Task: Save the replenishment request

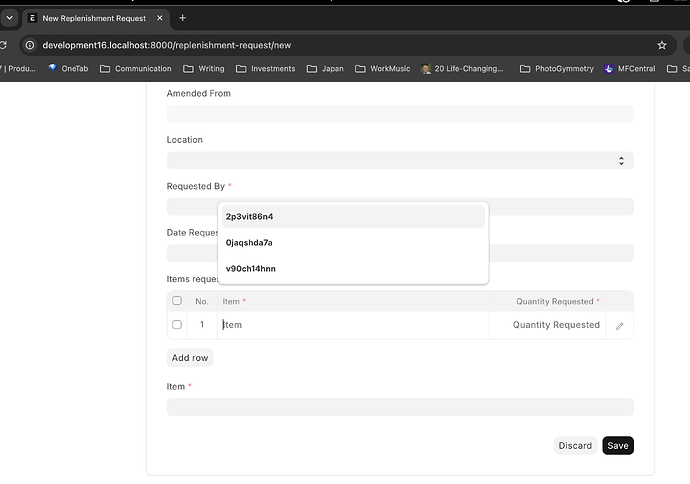Action: click(618, 446)
